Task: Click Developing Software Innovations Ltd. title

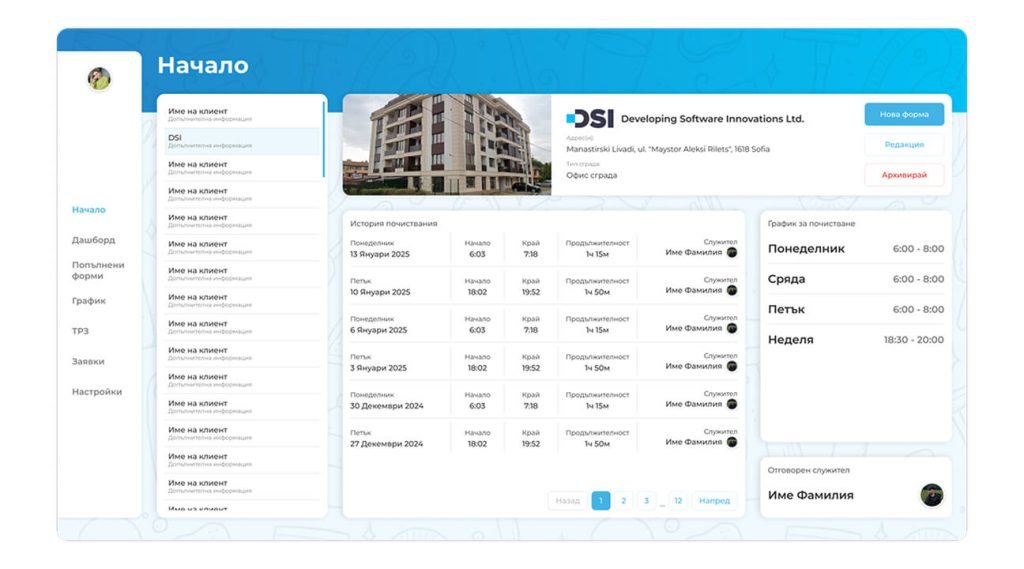Action: [x=712, y=119]
